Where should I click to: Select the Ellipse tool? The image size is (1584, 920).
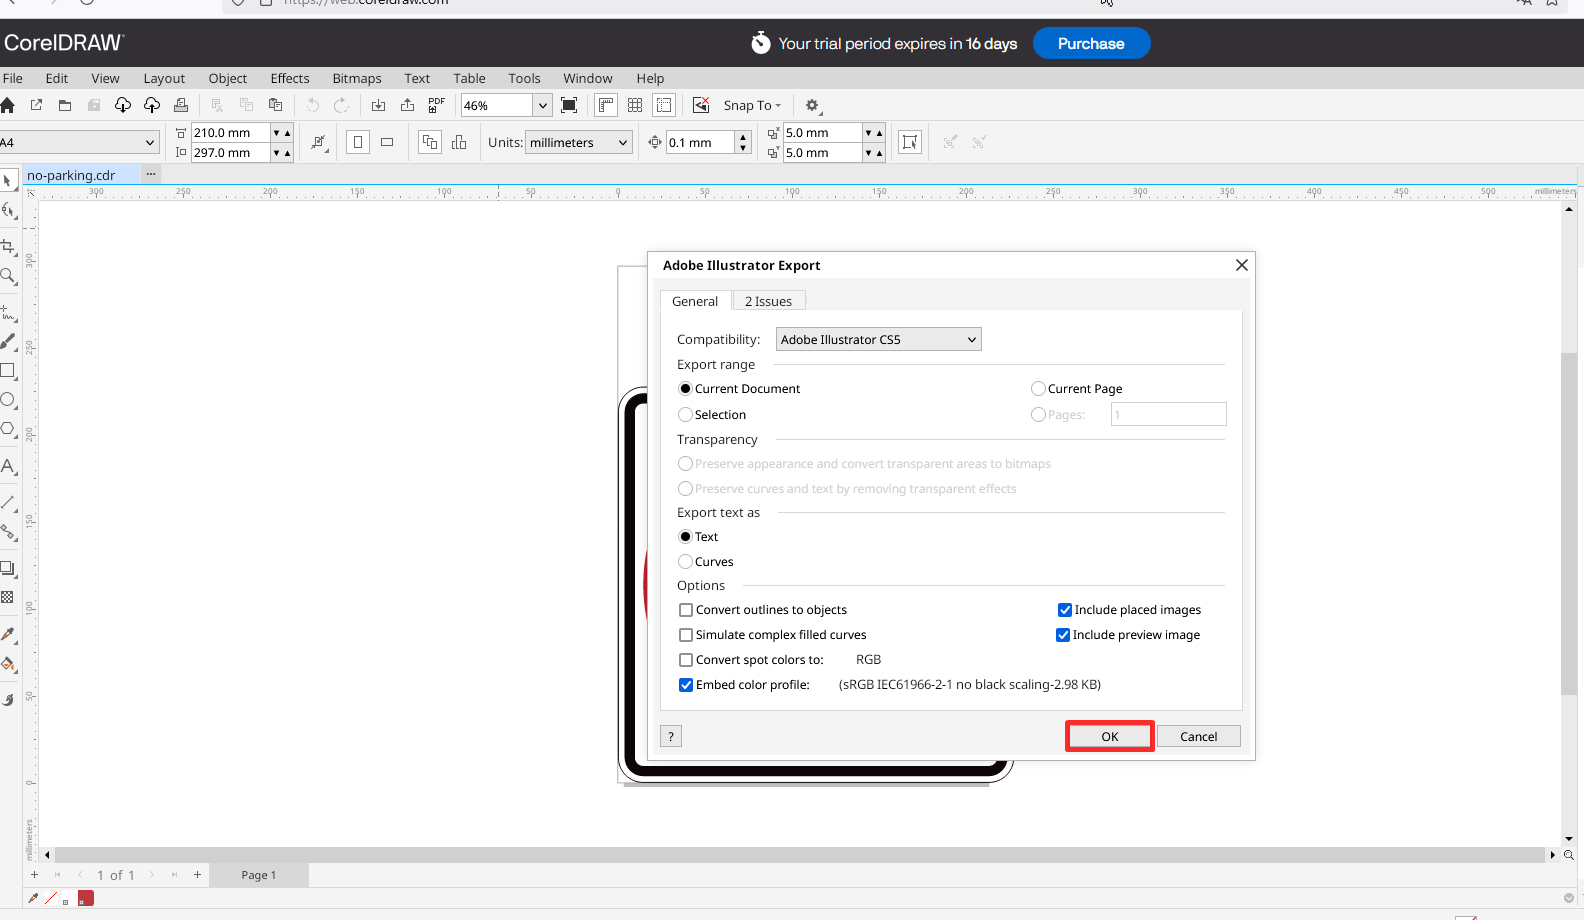pyautogui.click(x=8, y=400)
